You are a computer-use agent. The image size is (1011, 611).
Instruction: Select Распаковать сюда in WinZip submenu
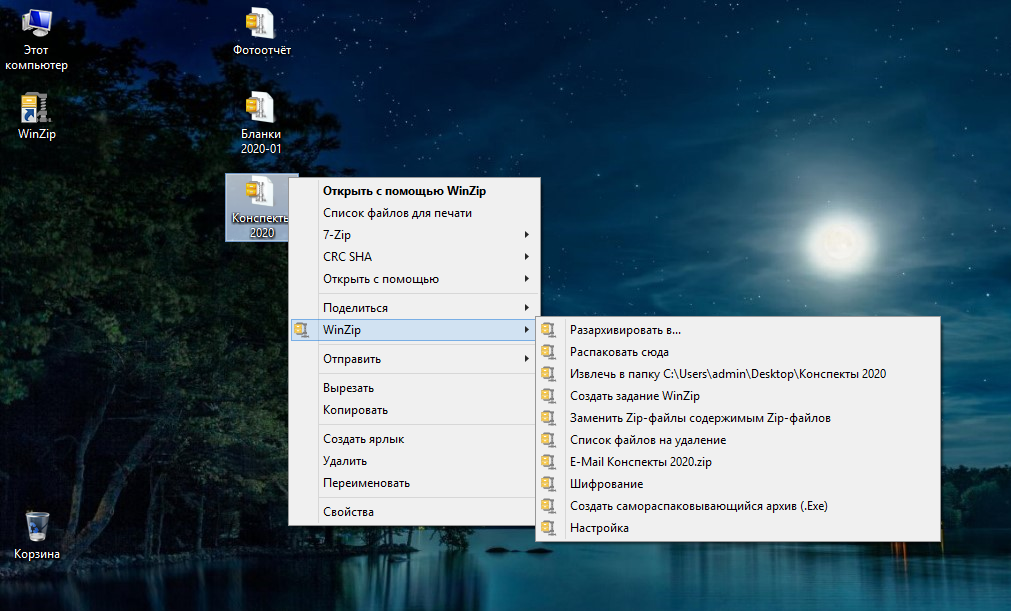738,352
